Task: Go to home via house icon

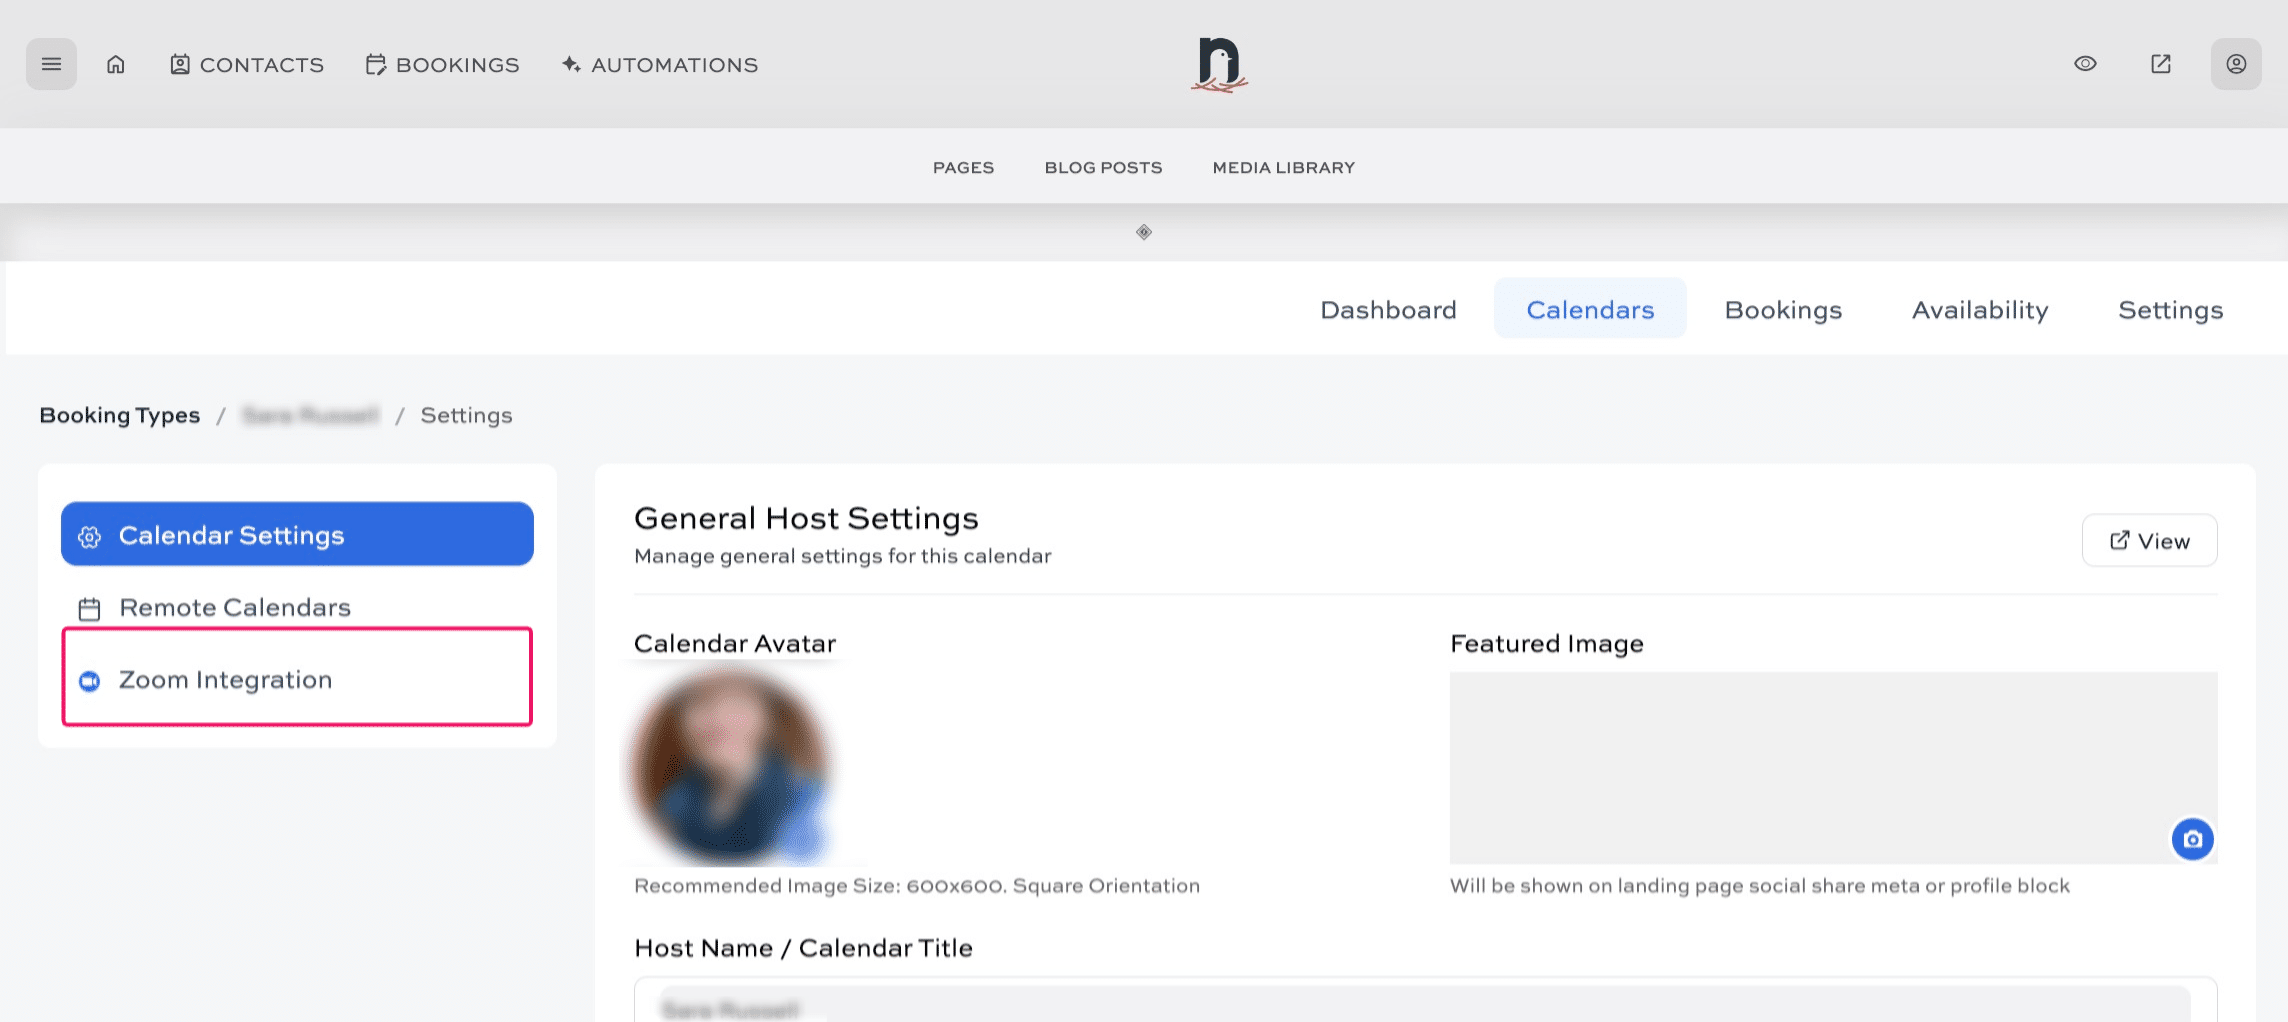Action: pos(116,64)
